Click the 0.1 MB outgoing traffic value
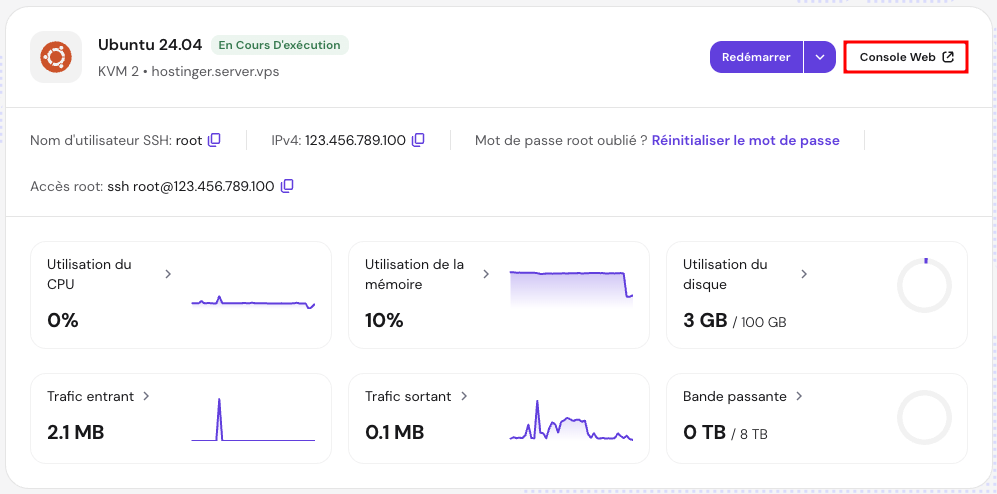Image resolution: width=997 pixels, height=494 pixels. pyautogui.click(x=394, y=433)
